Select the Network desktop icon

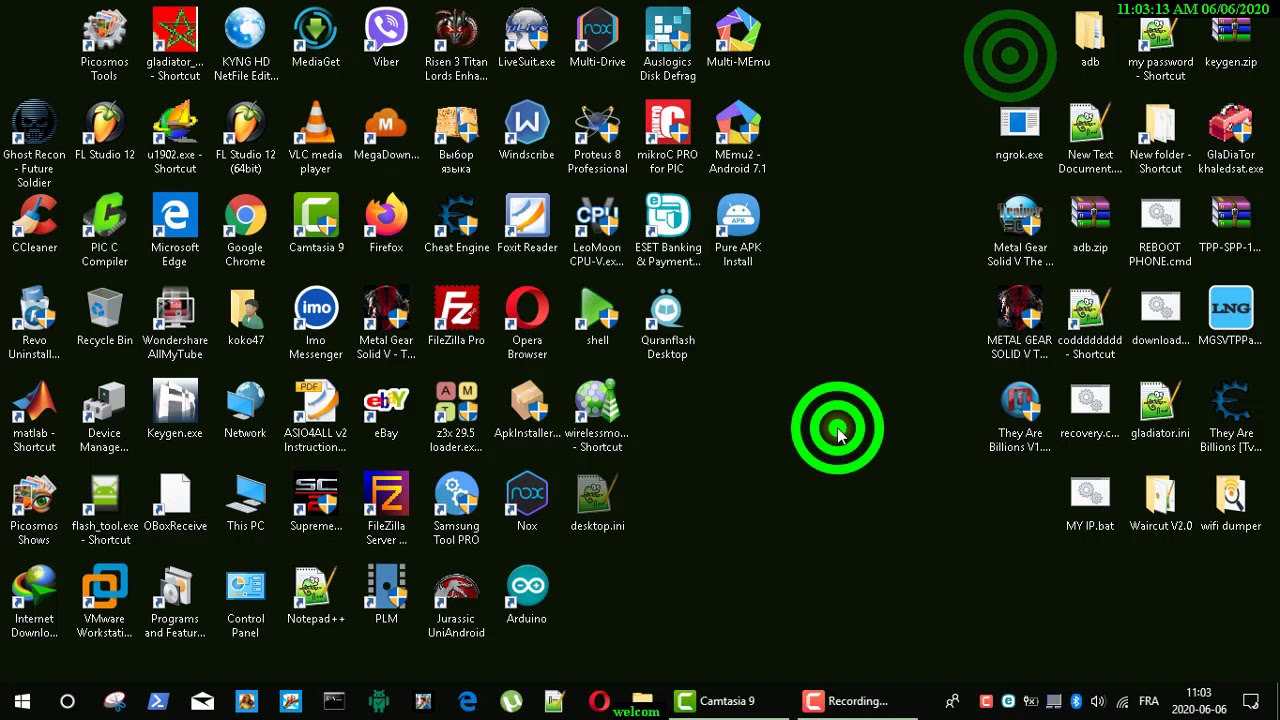tap(245, 410)
